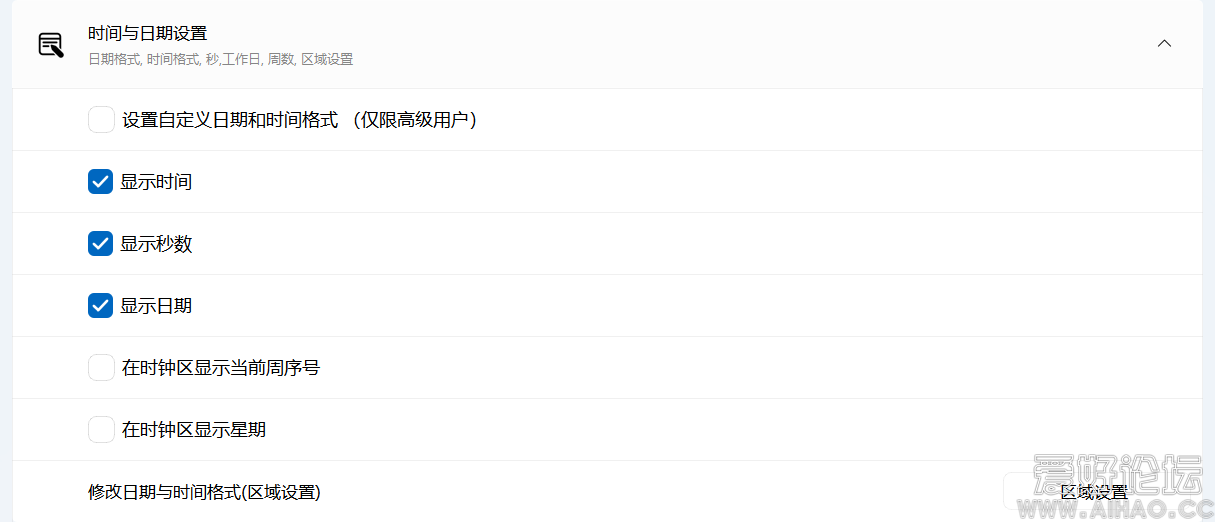Enable 设置自定义日期和时间格式 checkbox
This screenshot has height=522, width=1215.
(x=101, y=120)
